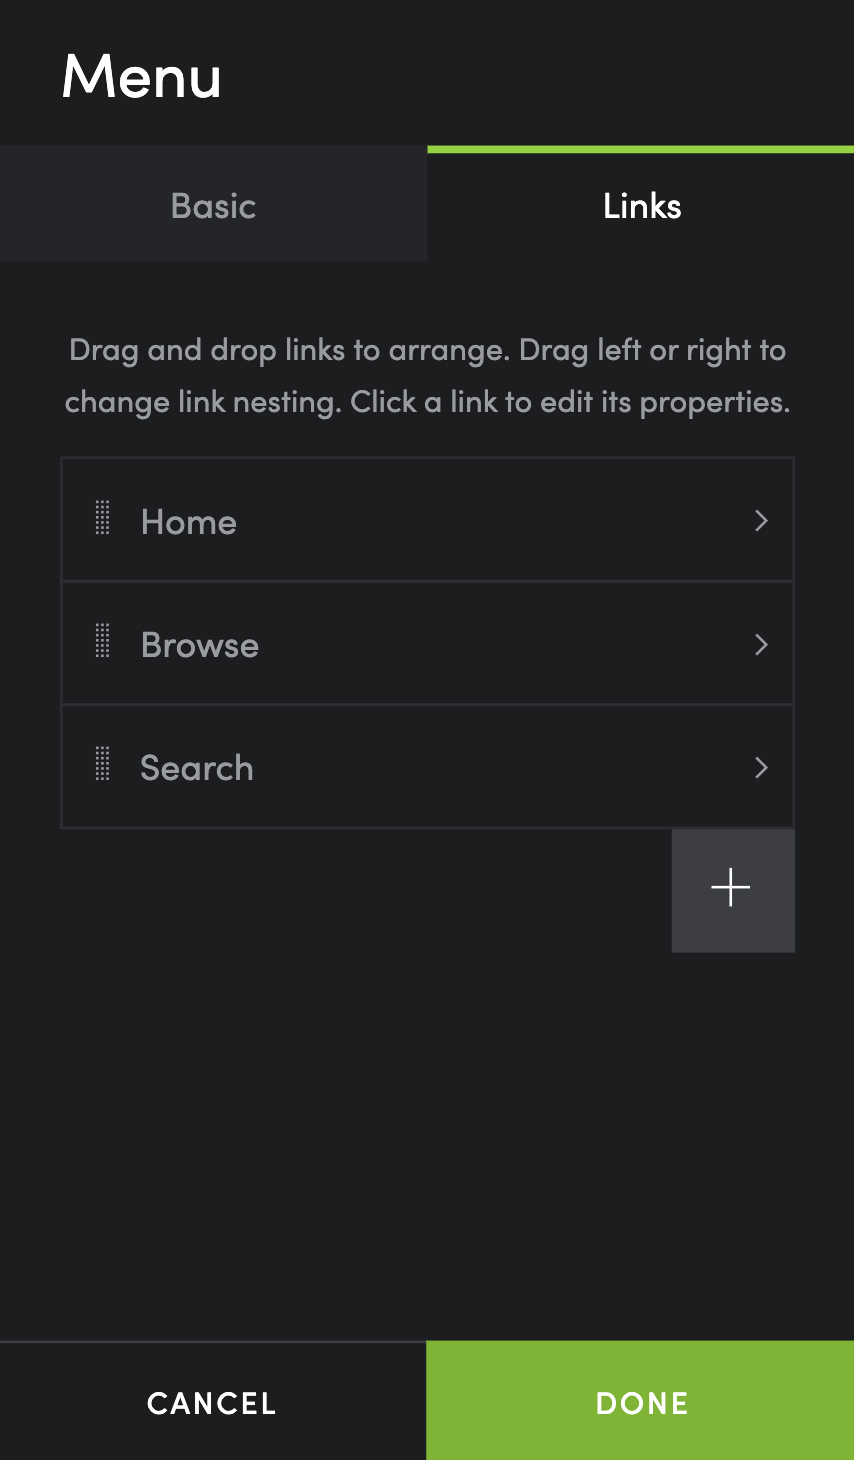Add a new link with plus button

(733, 889)
